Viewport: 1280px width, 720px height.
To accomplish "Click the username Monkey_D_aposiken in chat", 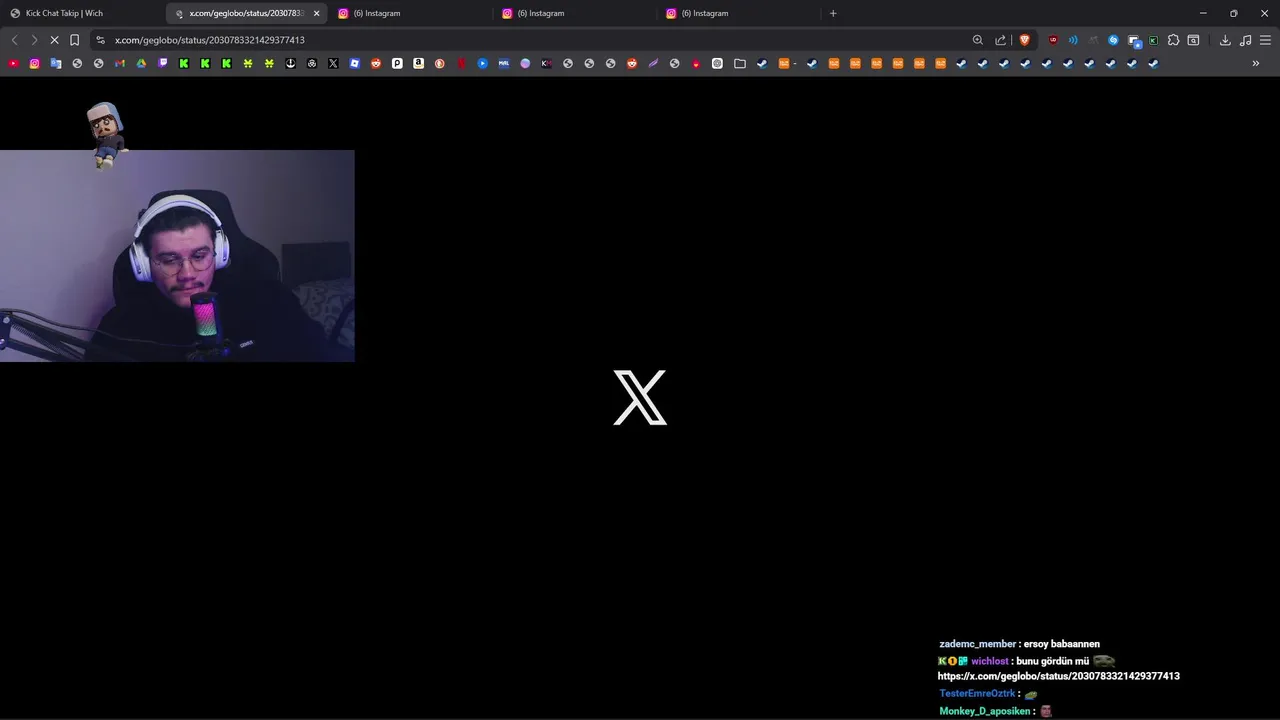I will [x=985, y=711].
